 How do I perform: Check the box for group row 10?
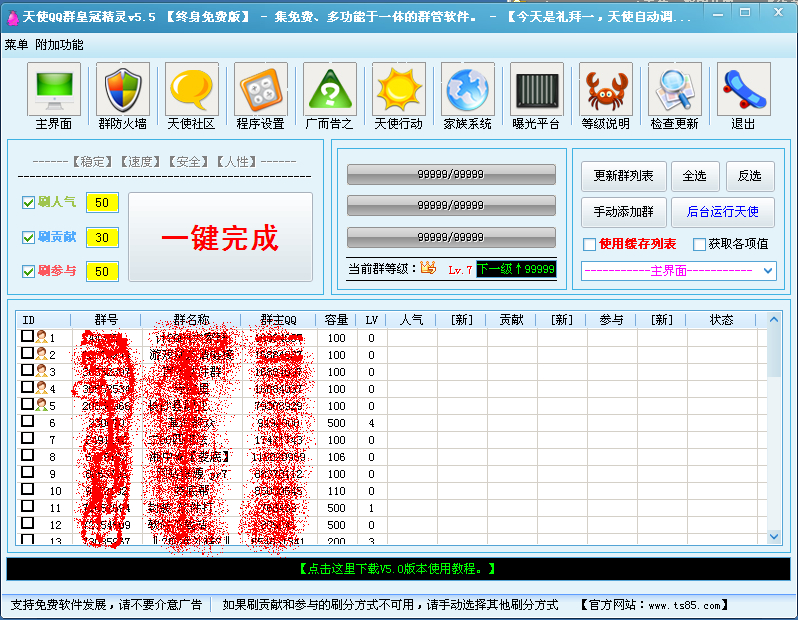[x=27, y=489]
